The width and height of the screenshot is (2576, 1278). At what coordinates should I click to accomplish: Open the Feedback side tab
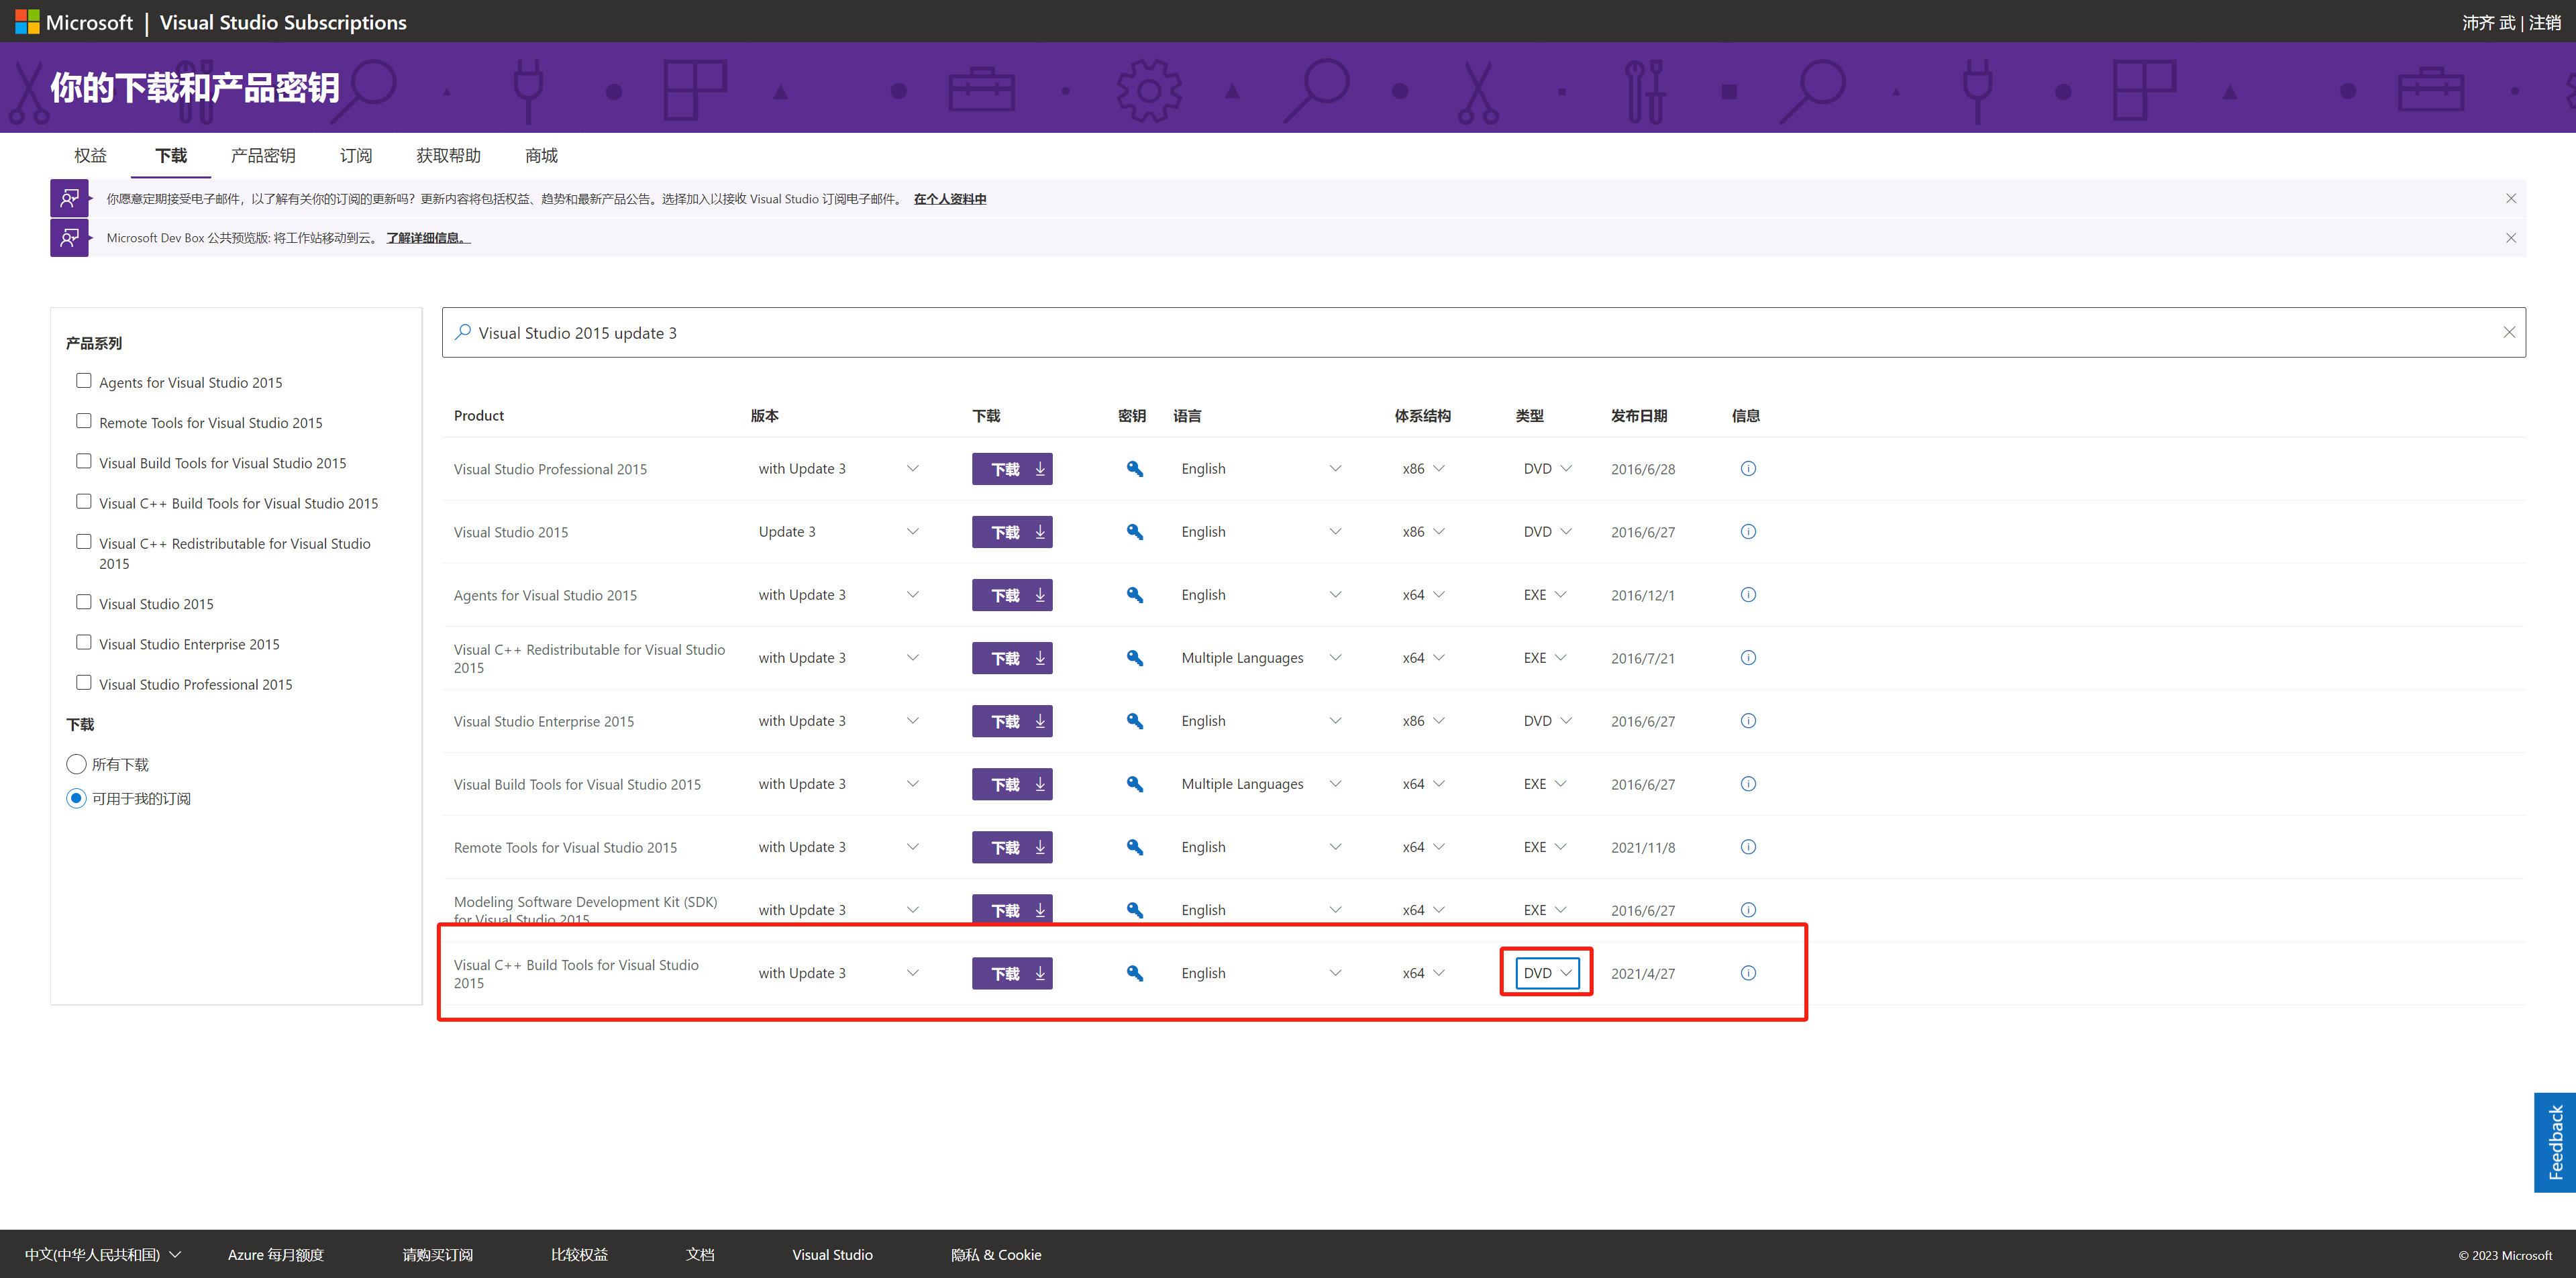(x=2555, y=1142)
